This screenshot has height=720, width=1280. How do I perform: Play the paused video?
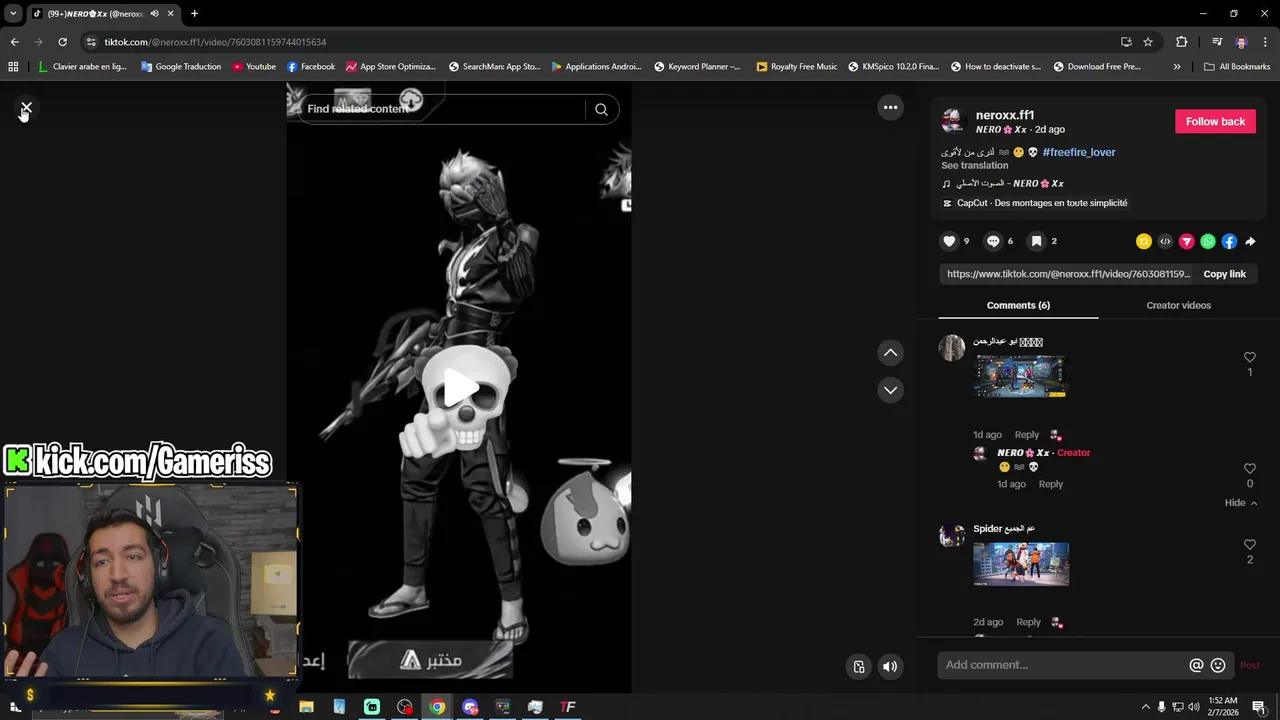click(x=459, y=387)
